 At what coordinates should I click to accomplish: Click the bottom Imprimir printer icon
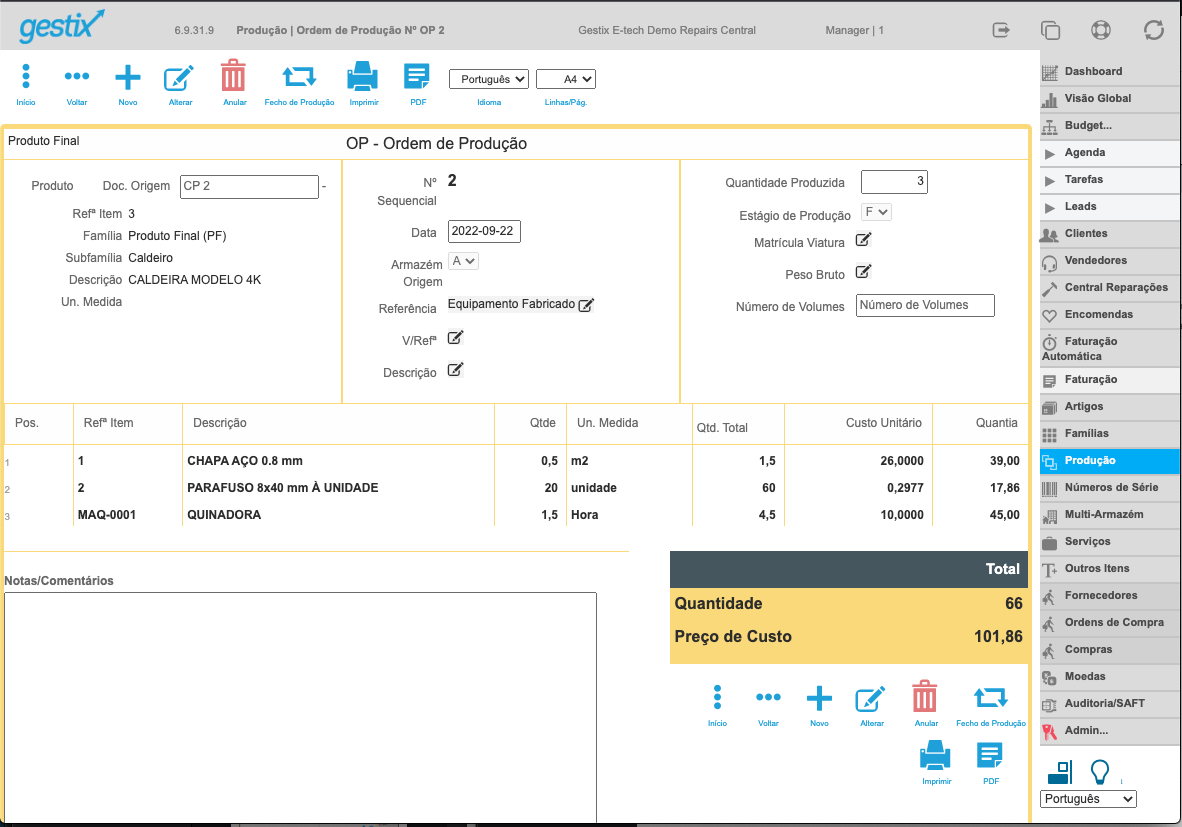935,755
